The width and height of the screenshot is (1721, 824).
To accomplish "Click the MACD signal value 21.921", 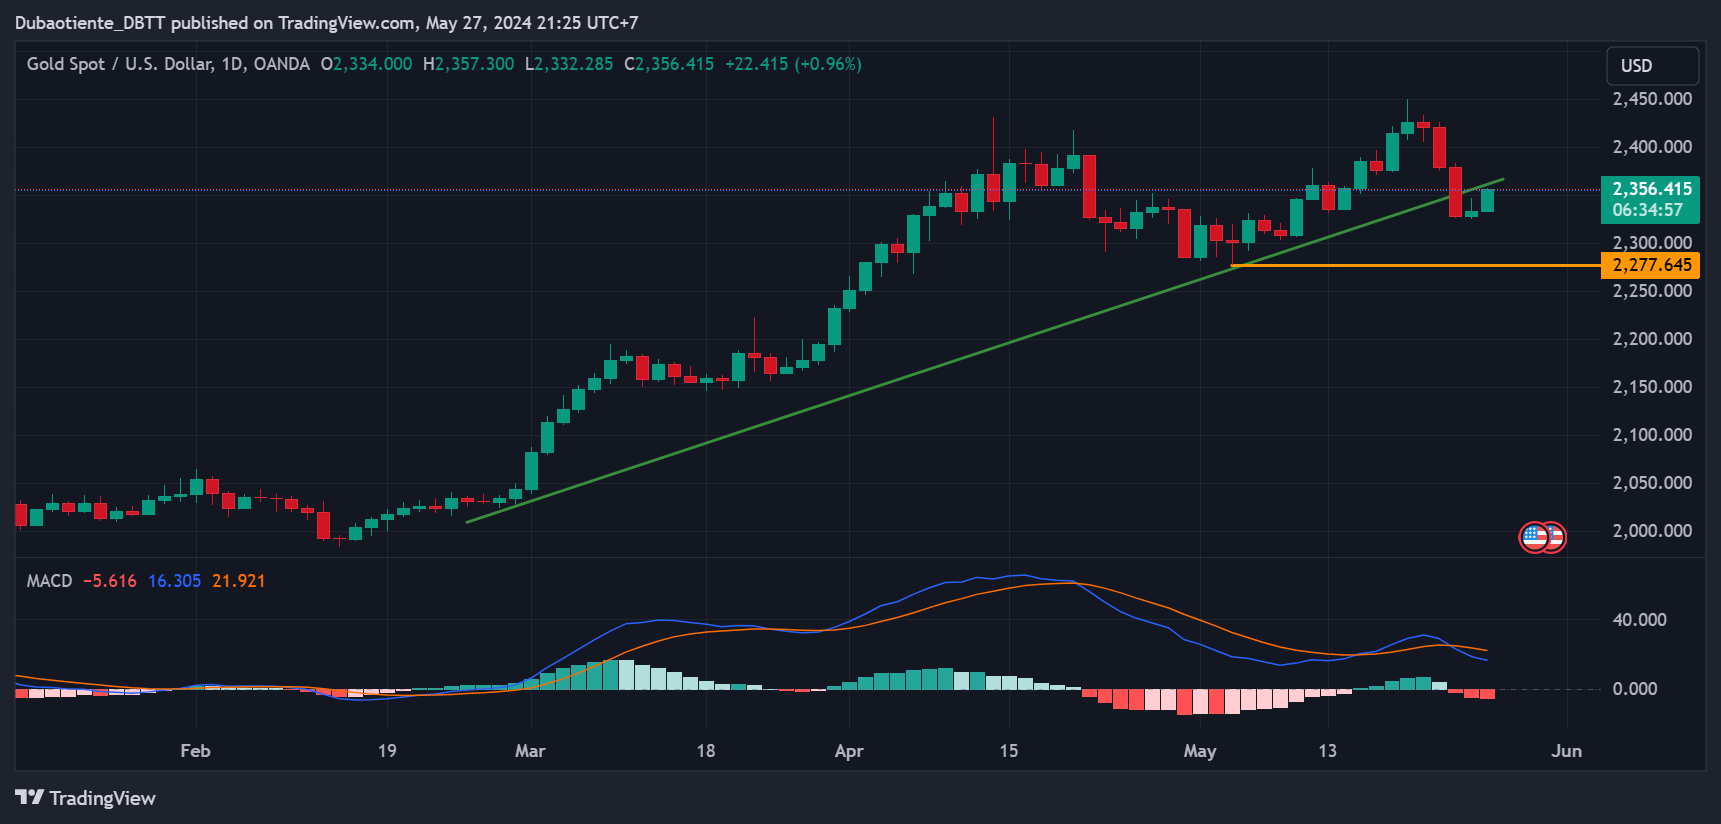I will pyautogui.click(x=238, y=581).
